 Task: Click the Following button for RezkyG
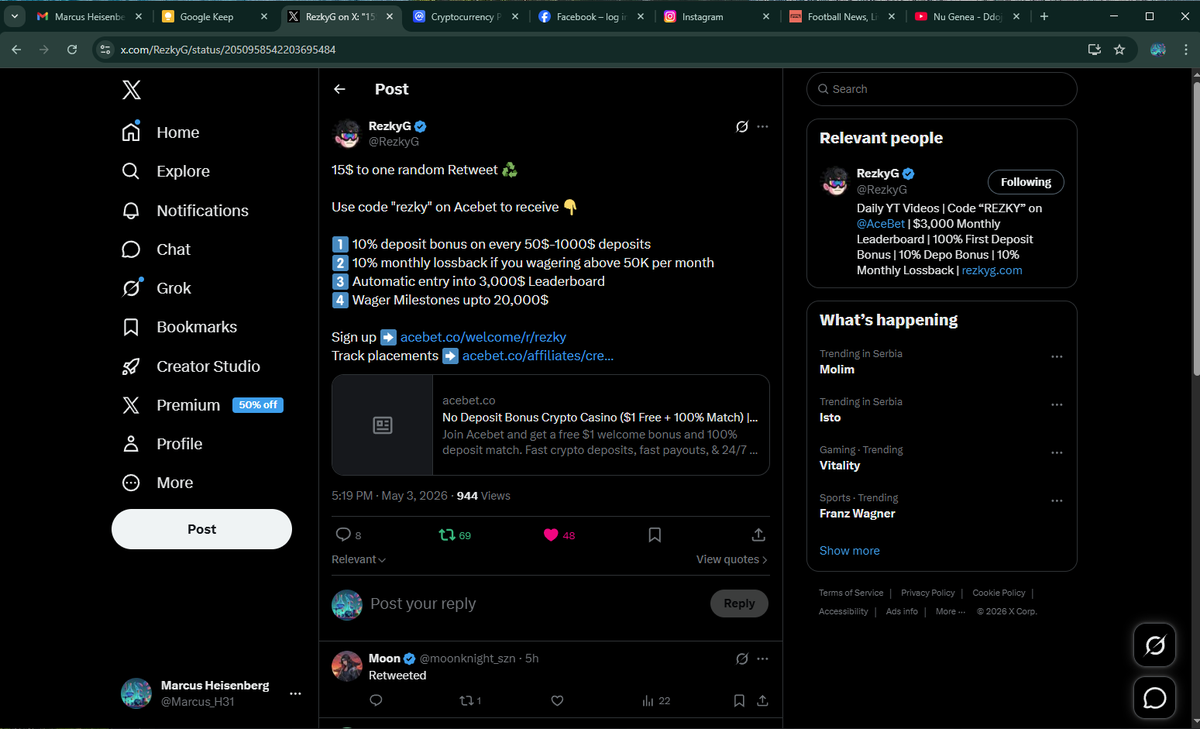tap(1026, 182)
